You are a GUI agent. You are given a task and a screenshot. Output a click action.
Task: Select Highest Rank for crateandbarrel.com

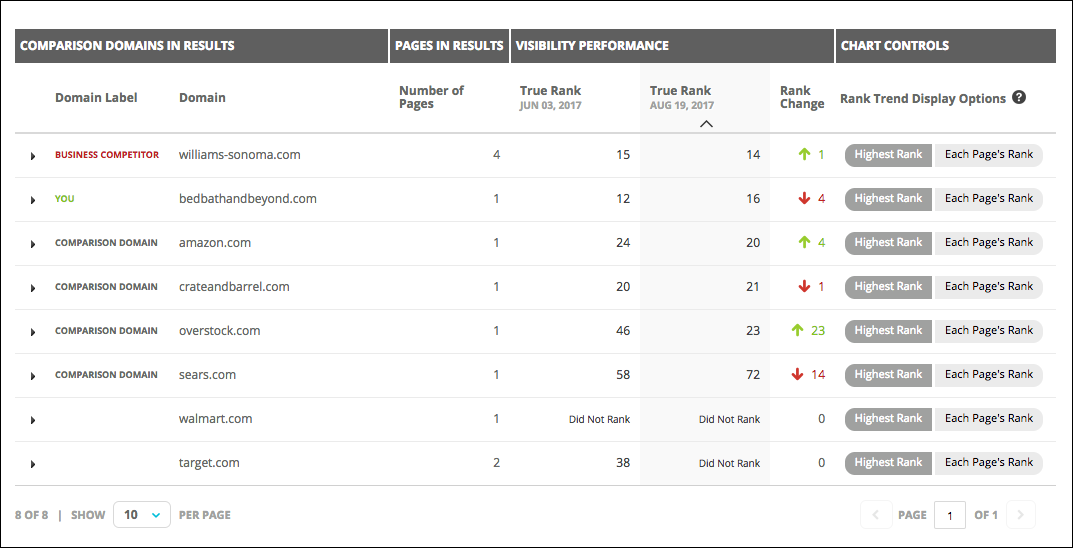(x=888, y=287)
